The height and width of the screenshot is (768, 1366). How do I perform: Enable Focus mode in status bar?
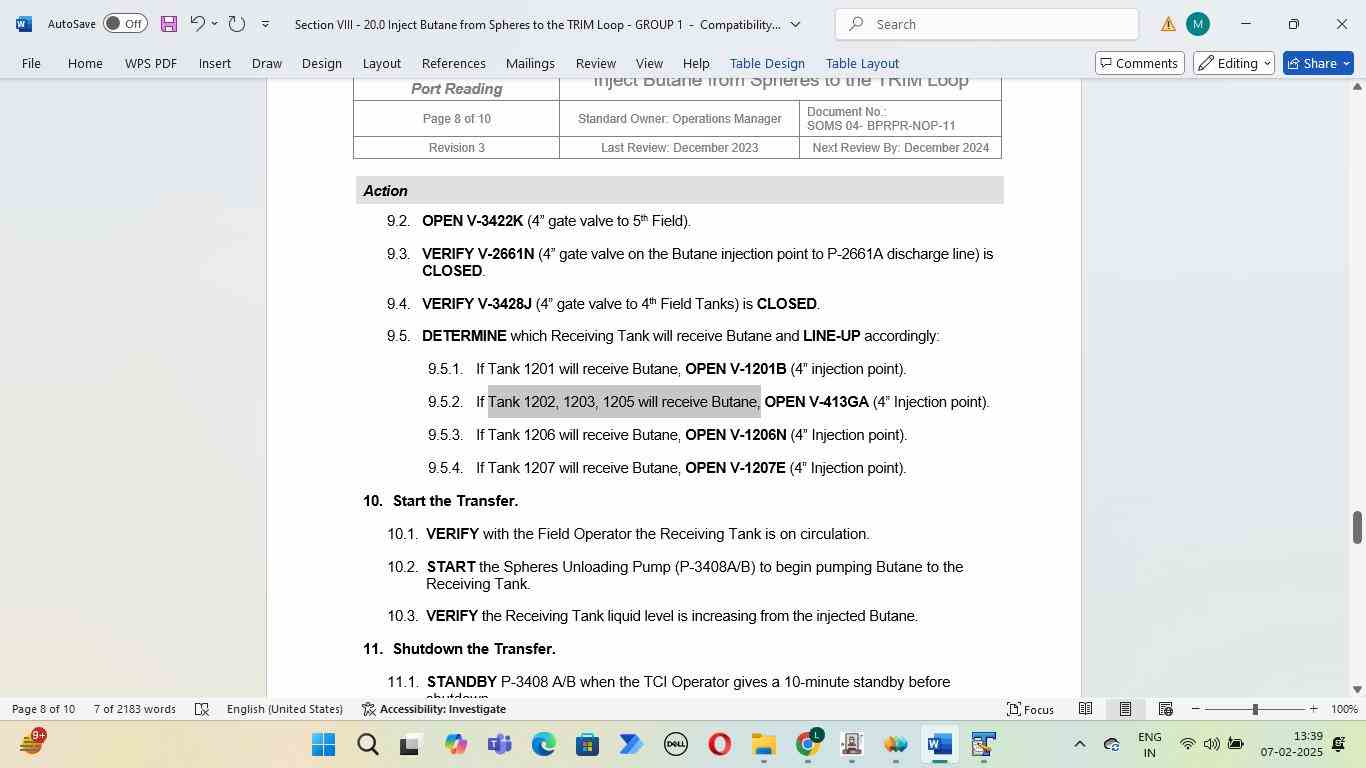coord(1030,709)
